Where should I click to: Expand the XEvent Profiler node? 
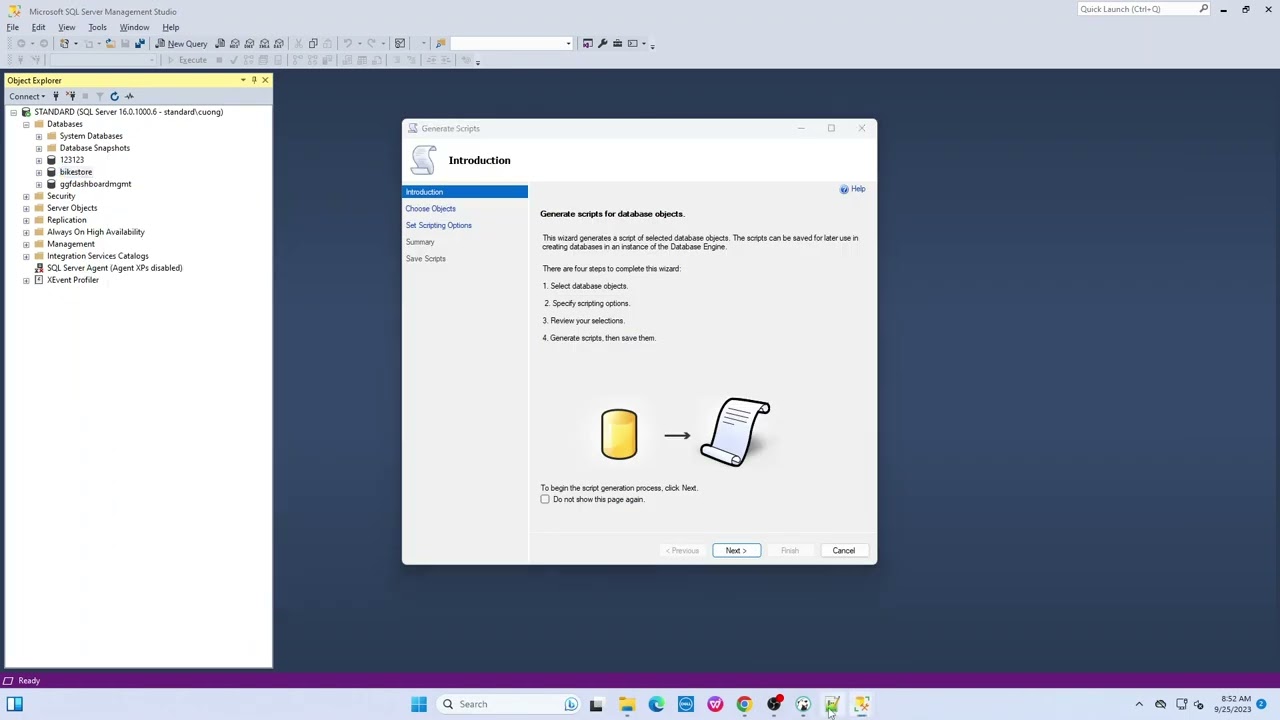(x=26, y=280)
